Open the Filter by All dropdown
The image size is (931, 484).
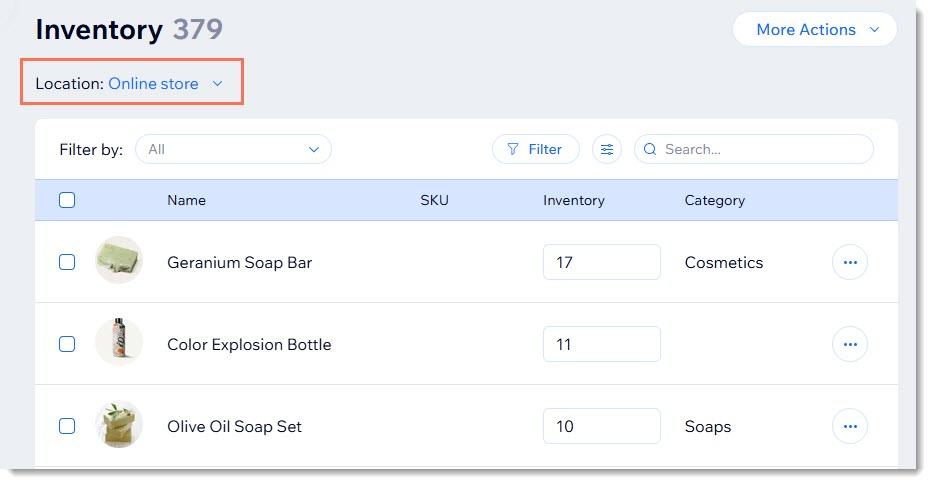click(233, 149)
